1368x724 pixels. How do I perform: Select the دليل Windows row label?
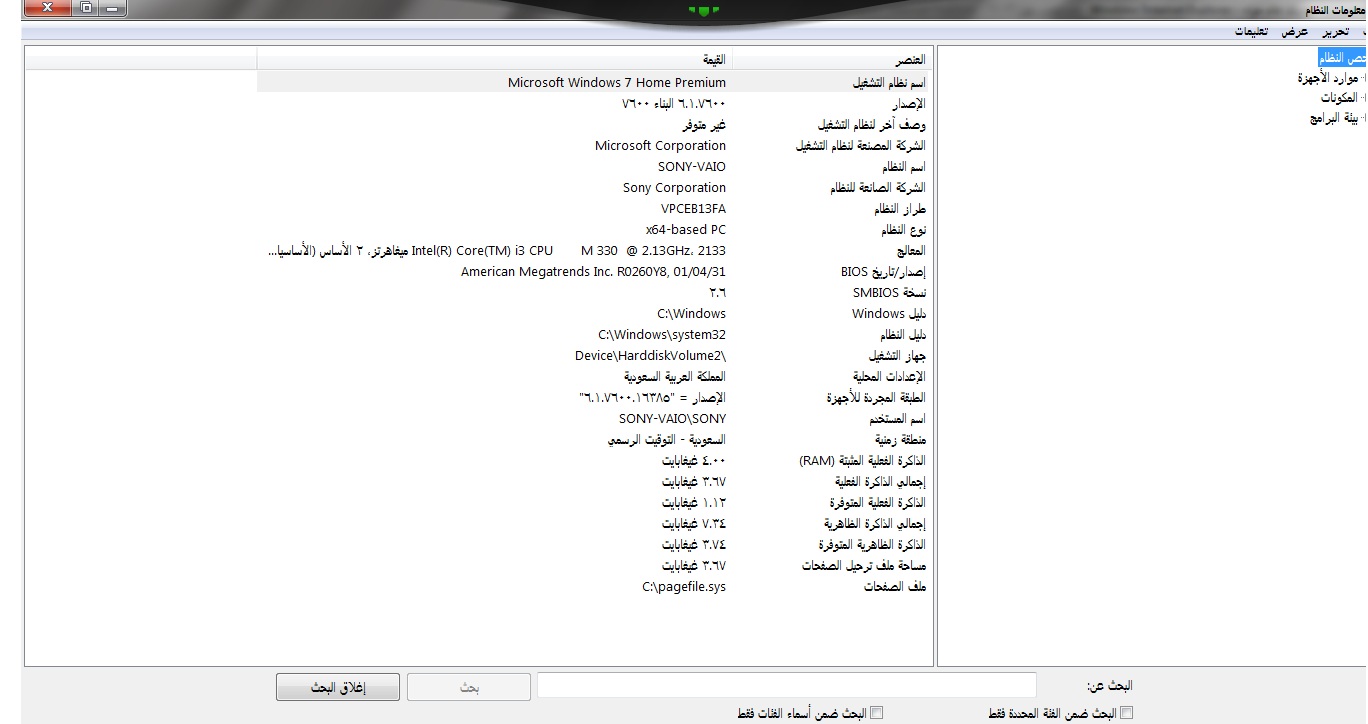[889, 314]
